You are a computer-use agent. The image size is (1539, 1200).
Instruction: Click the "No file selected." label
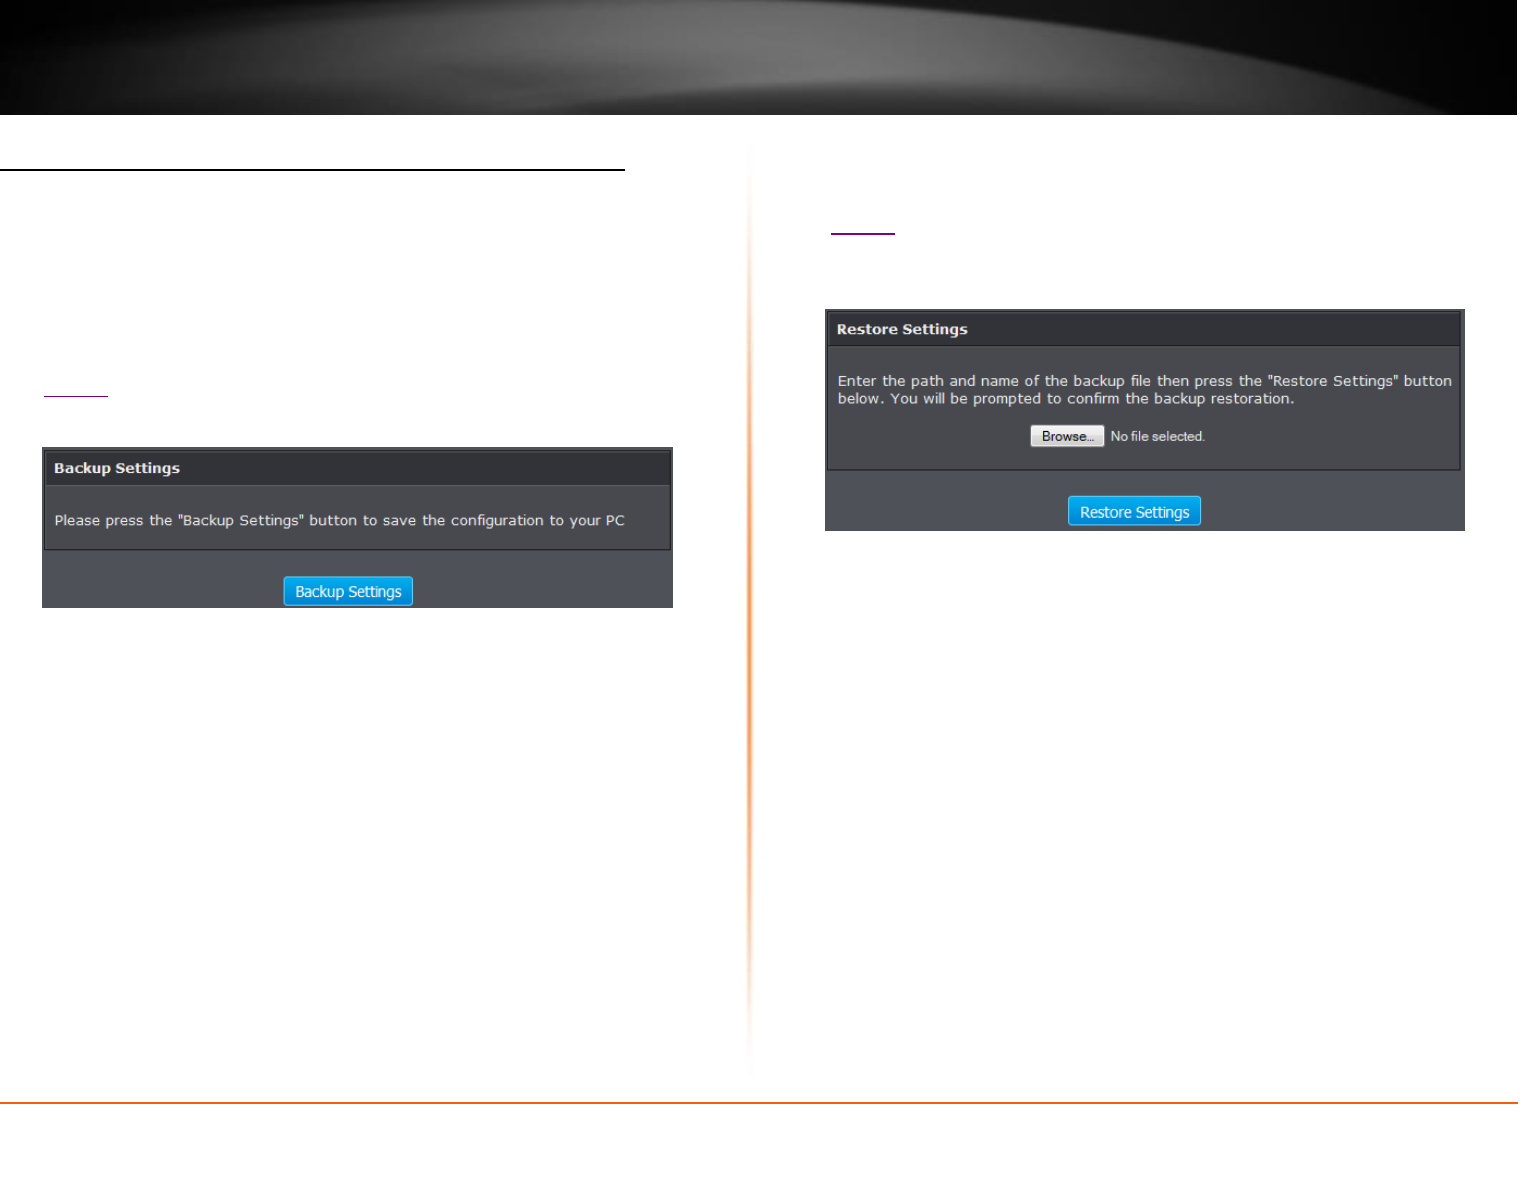1158,437
